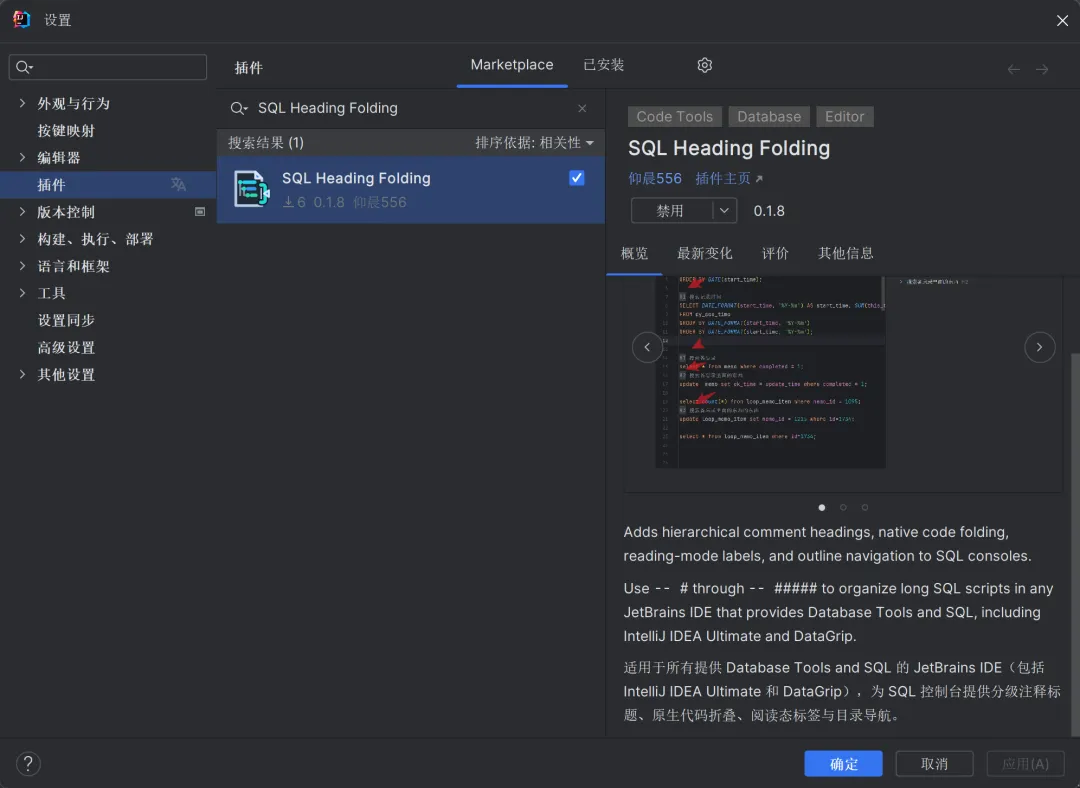This screenshot has width=1080, height=788.
Task: Open the 评价 tab
Action: tap(775, 253)
